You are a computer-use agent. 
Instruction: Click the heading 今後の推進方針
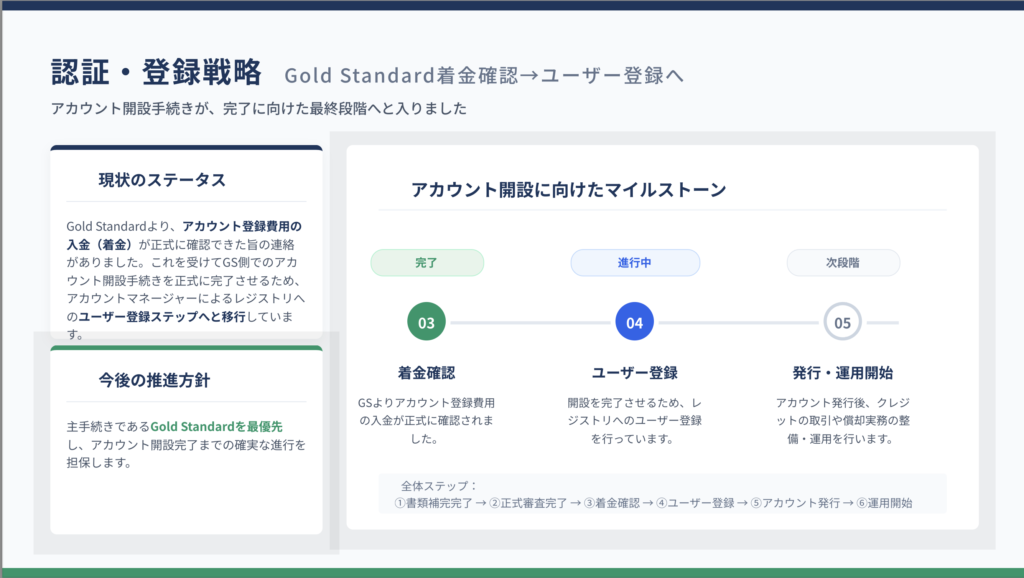coord(154,380)
